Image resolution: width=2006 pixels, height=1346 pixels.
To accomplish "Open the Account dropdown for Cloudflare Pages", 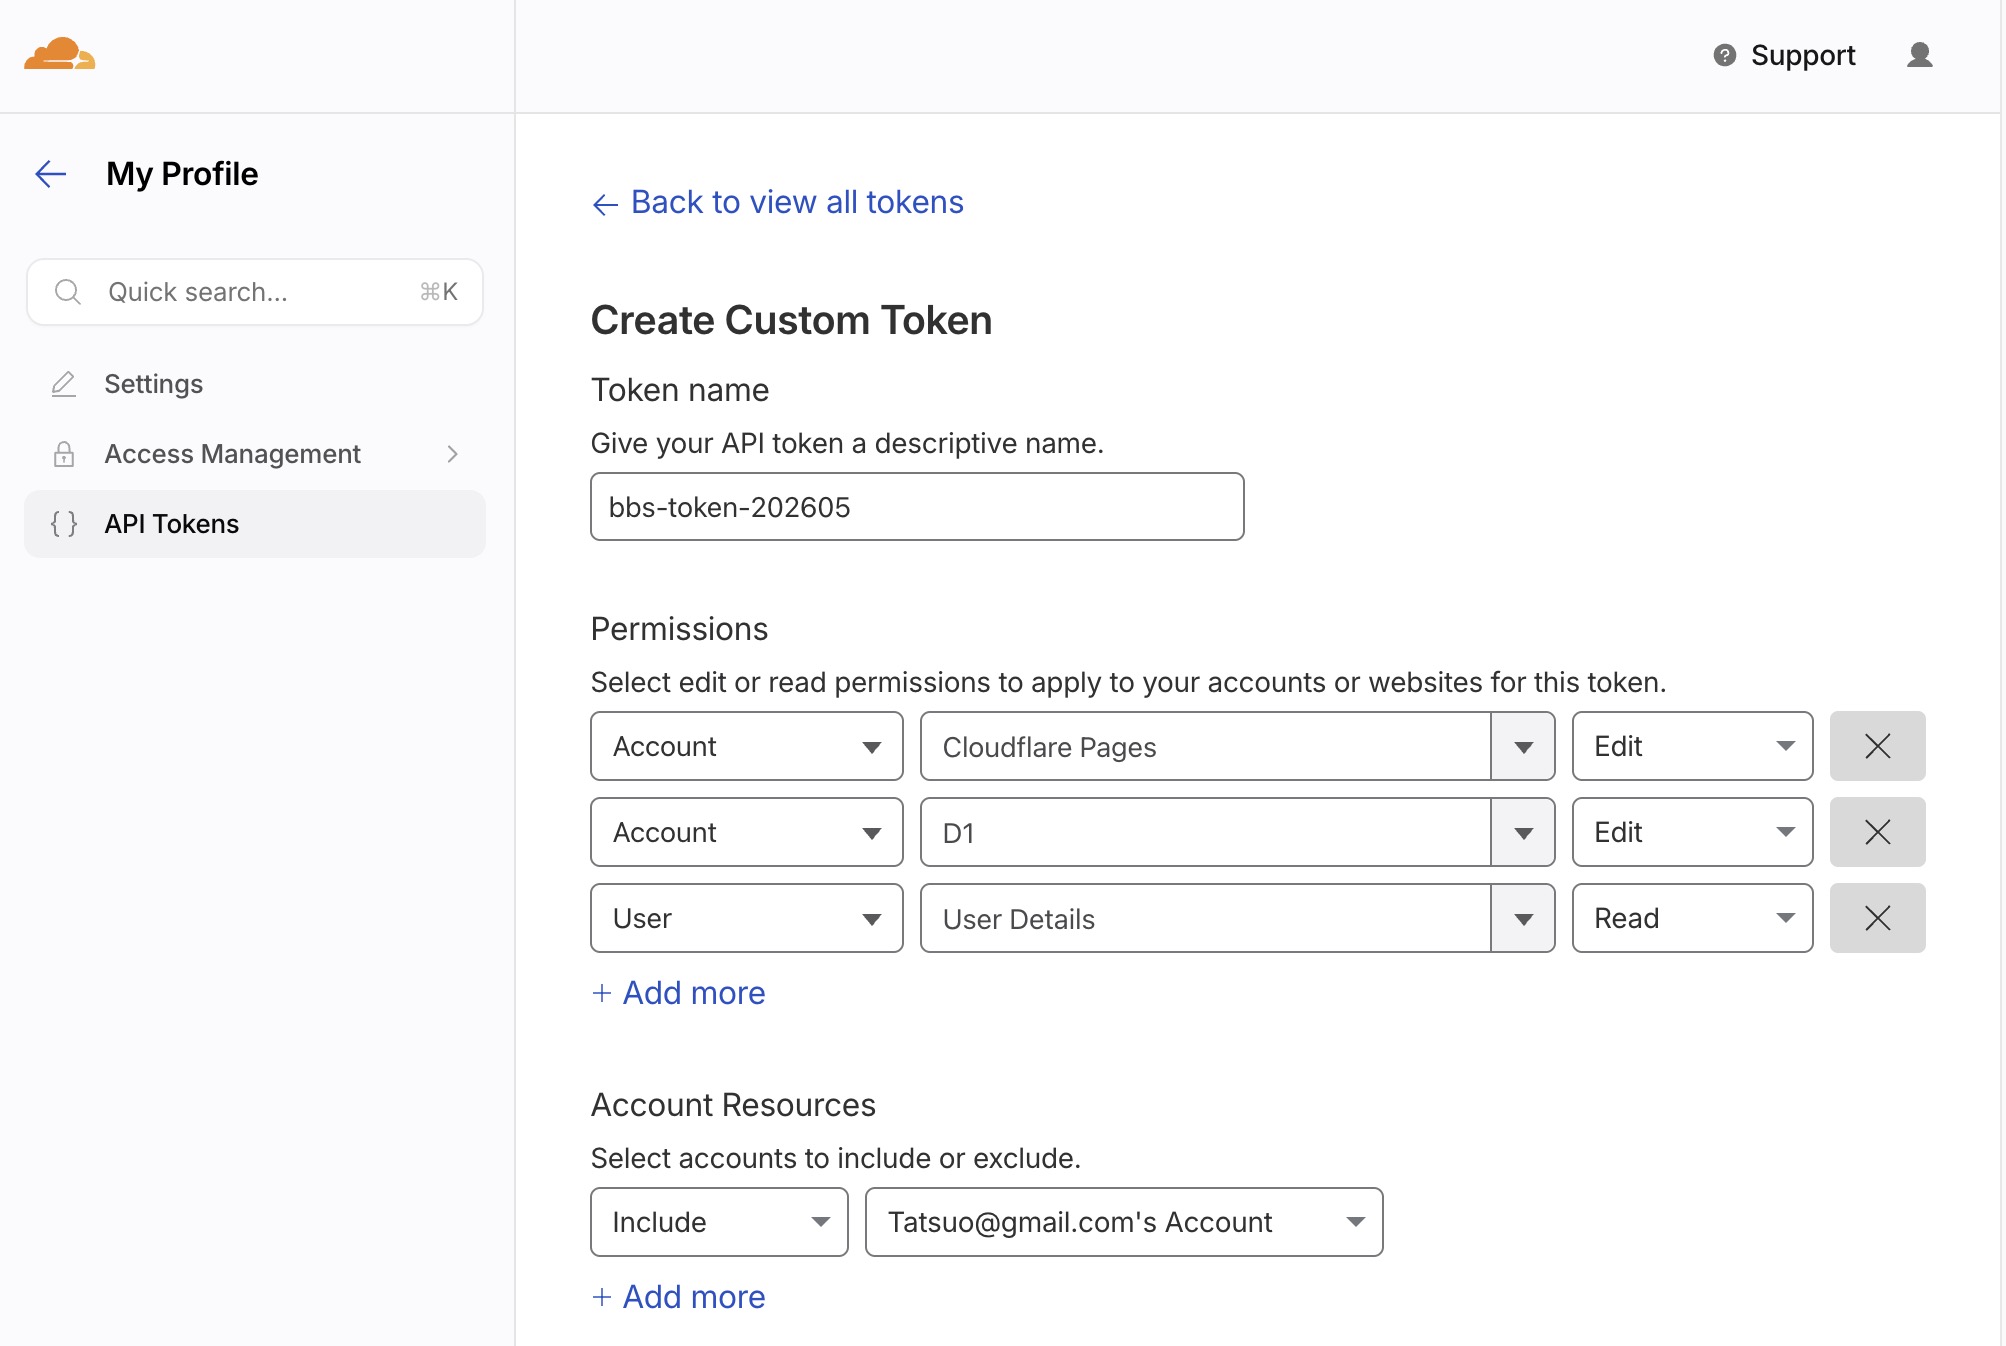I will tap(747, 746).
